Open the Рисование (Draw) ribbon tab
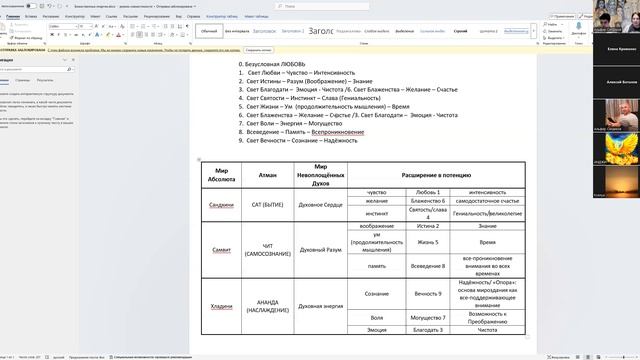 tap(51, 17)
